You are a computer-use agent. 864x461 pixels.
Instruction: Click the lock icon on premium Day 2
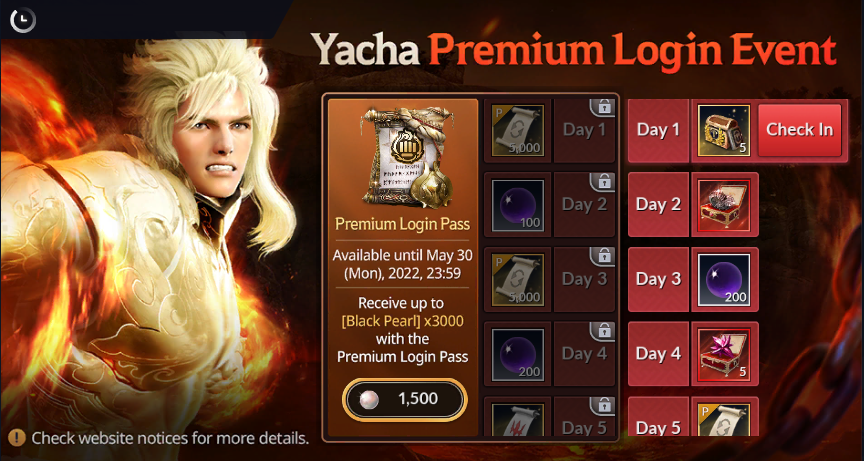coord(603,181)
